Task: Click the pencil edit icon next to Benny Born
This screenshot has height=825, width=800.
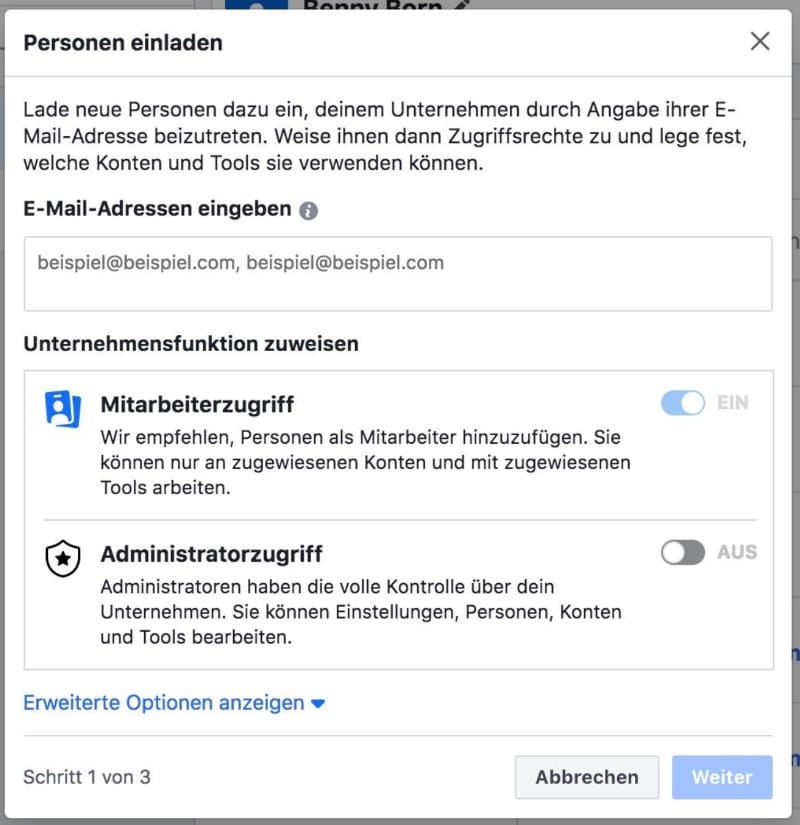Action: tap(461, 5)
